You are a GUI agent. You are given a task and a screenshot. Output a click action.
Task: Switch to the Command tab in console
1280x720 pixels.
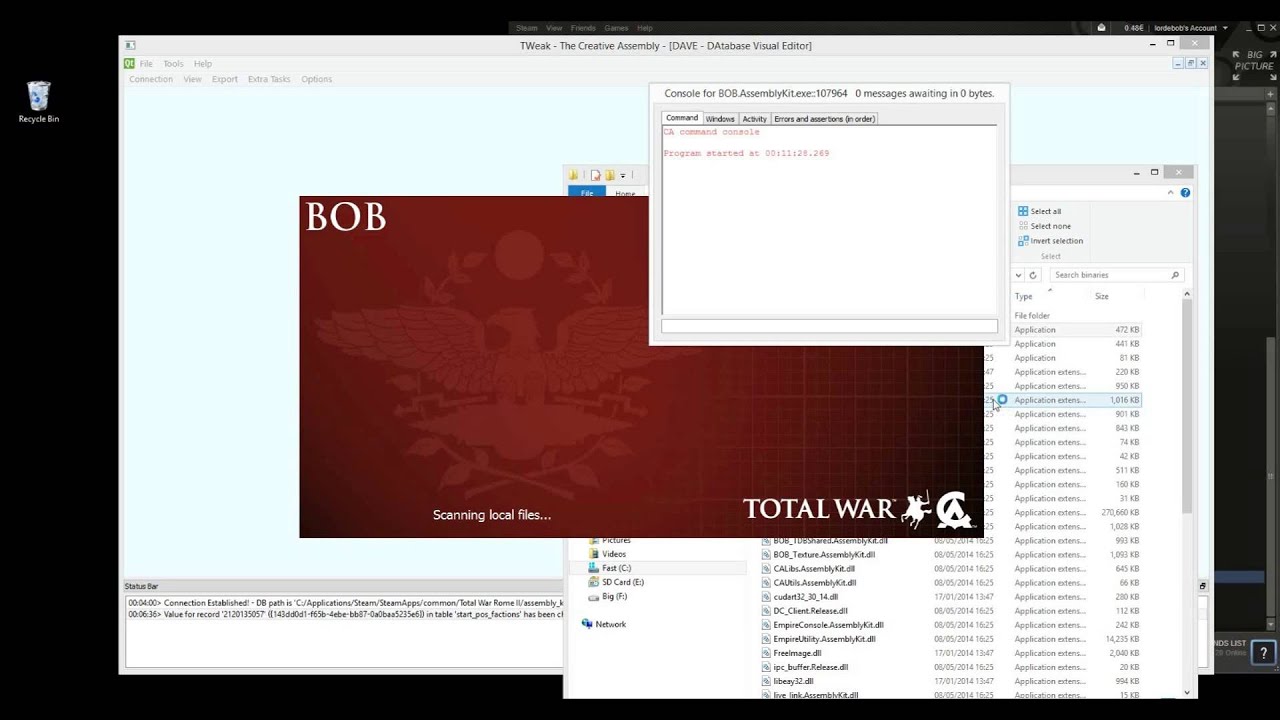click(x=682, y=118)
